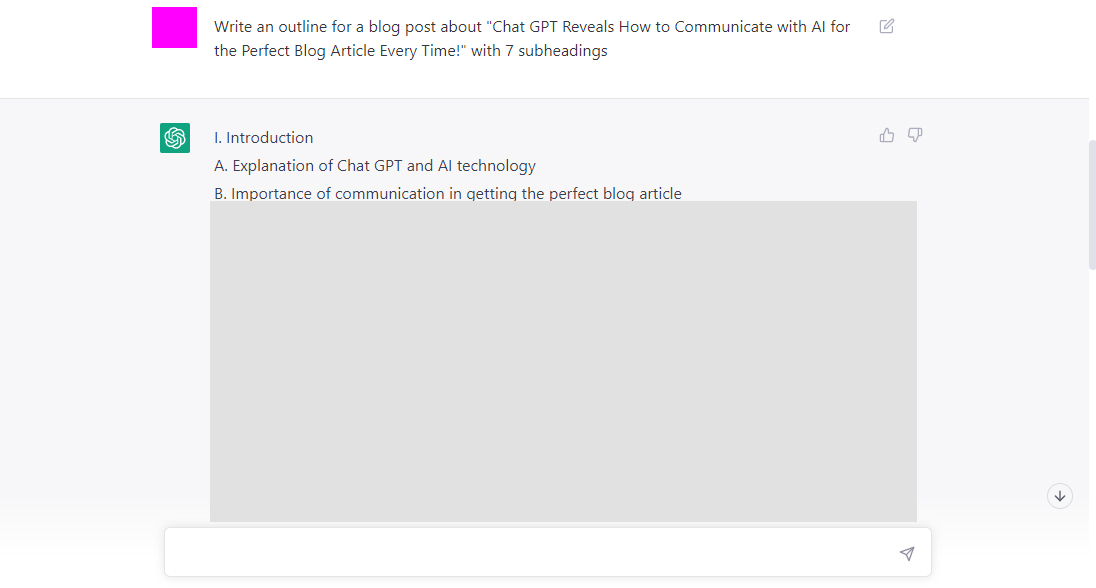The height and width of the screenshot is (588, 1096).
Task: Jump to bottom with the down-arrow button
Action: coord(1060,496)
